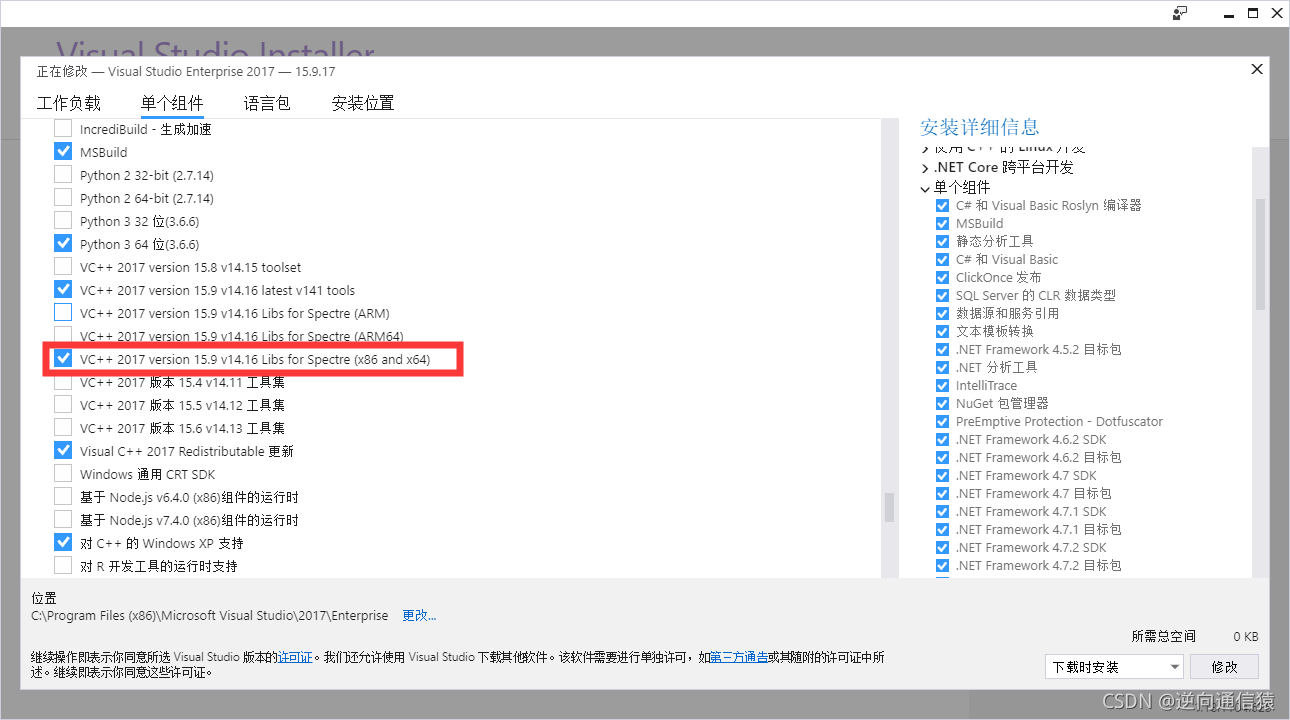Uncheck .NET Framework 4.7 目标包

[x=942, y=493]
